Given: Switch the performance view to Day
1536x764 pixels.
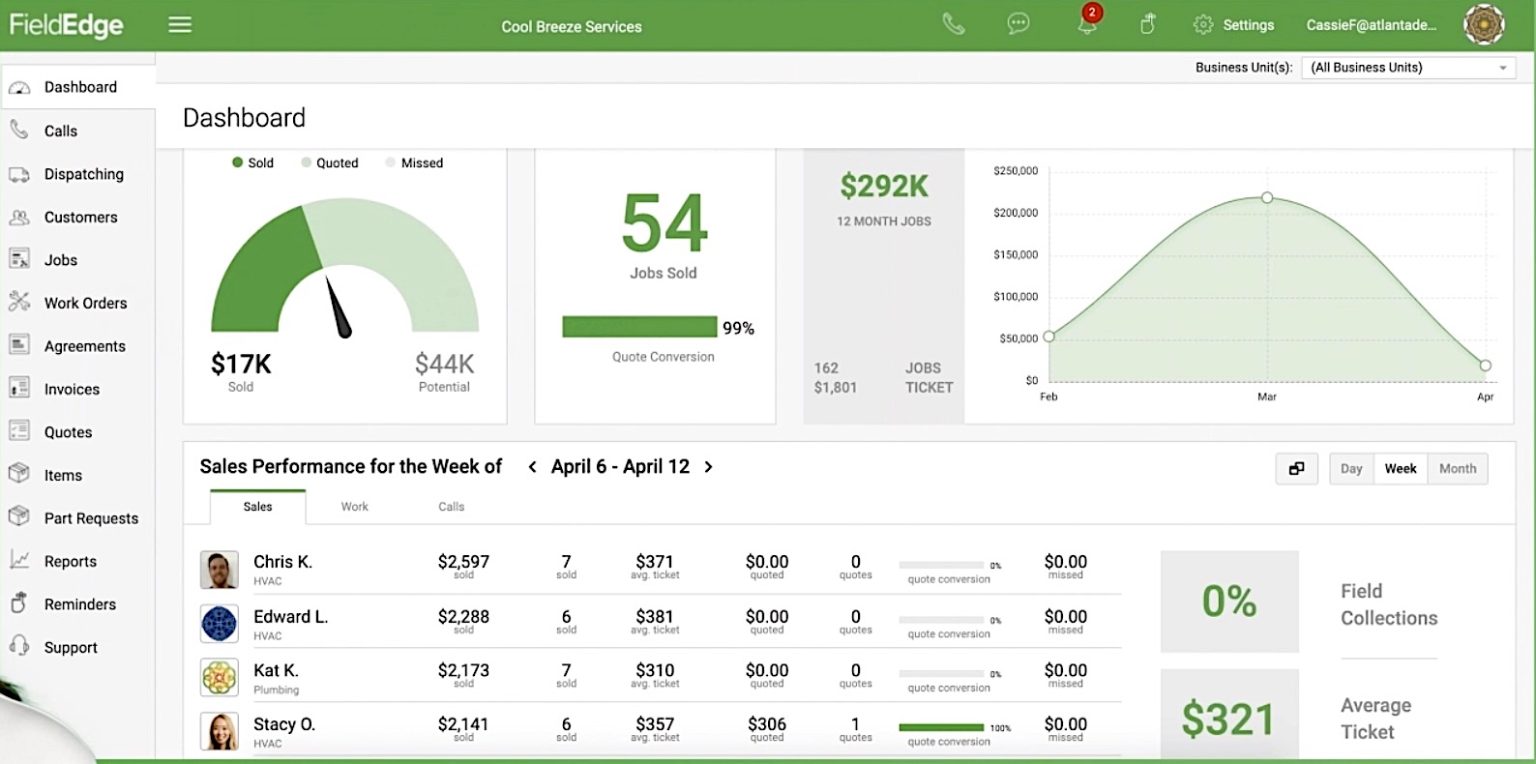Looking at the screenshot, I should click(1351, 468).
